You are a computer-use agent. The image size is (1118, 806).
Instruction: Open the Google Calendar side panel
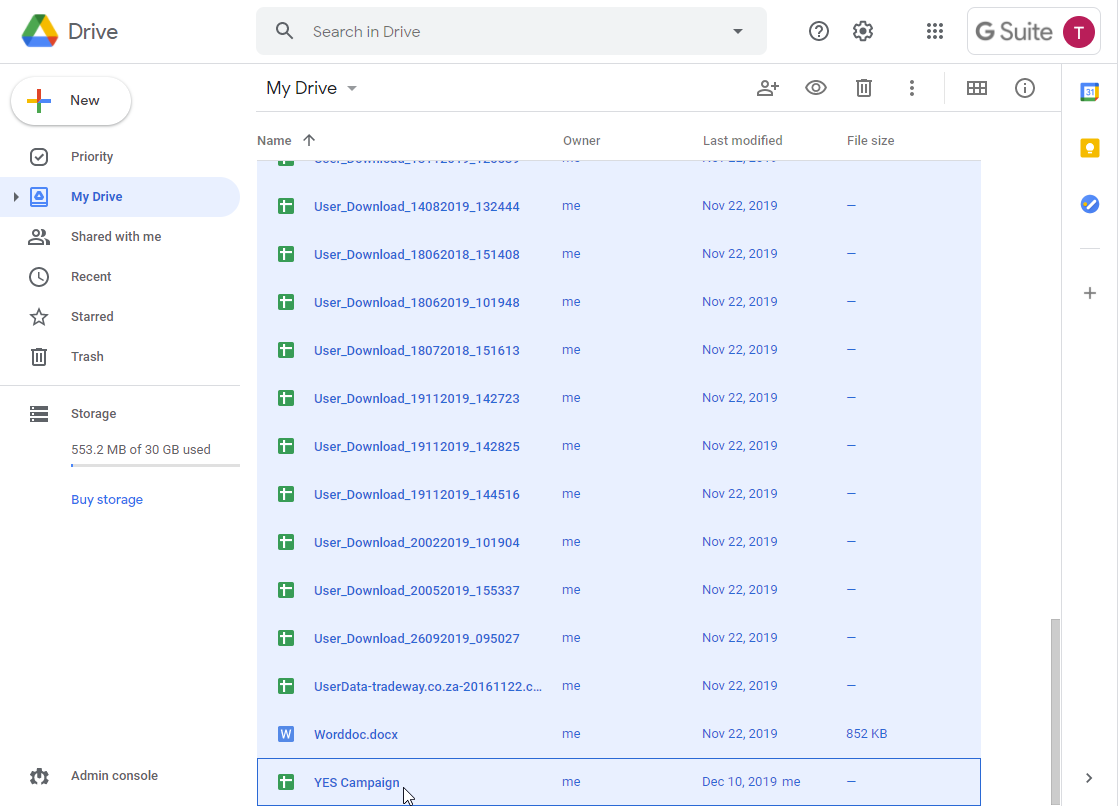coord(1089,91)
